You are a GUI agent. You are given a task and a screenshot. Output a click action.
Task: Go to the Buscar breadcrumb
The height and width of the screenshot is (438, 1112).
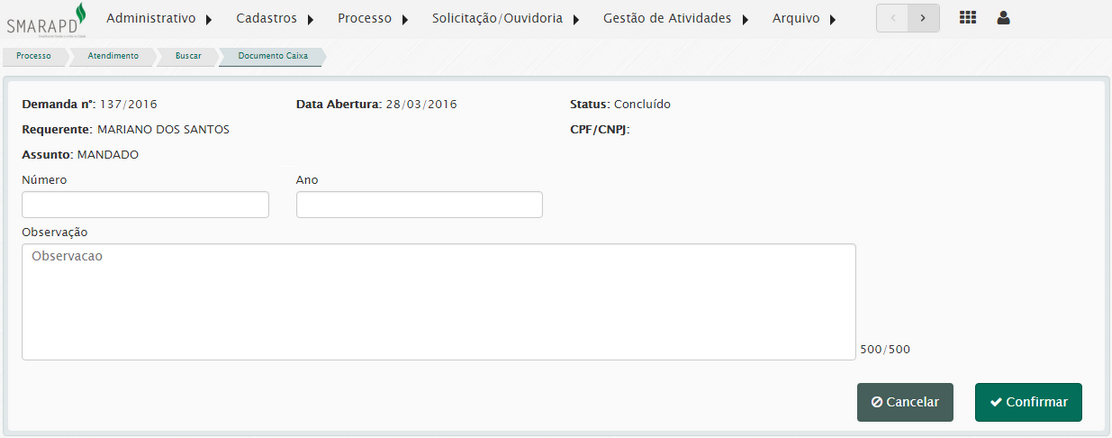188,56
